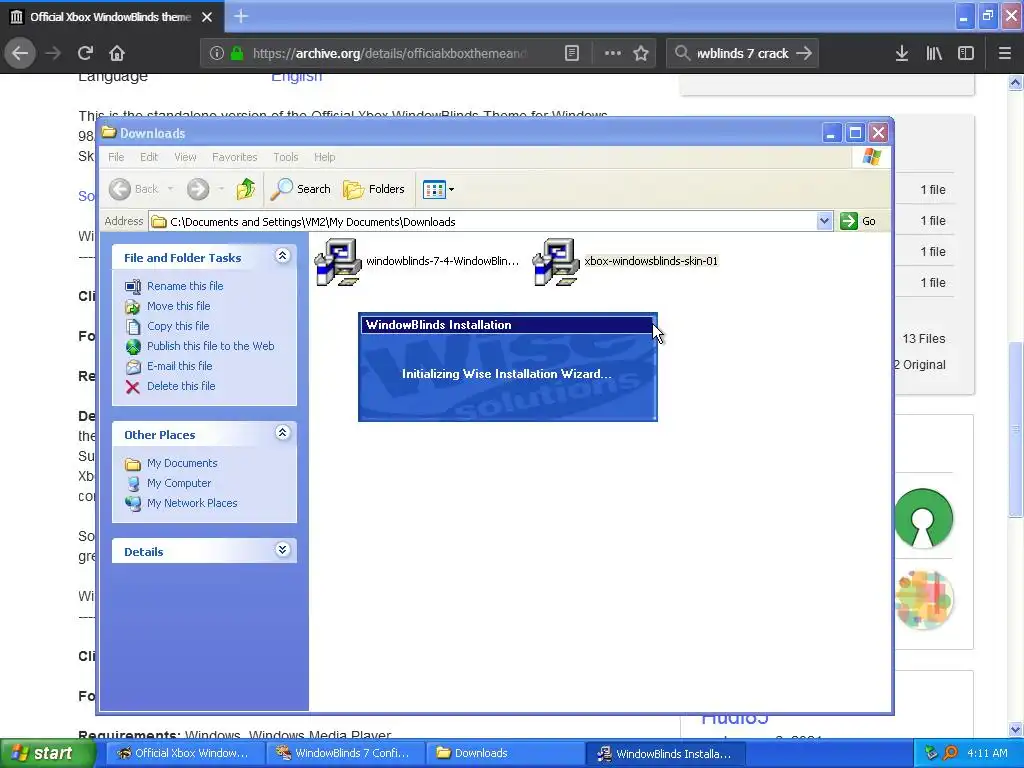The width and height of the screenshot is (1024, 768).
Task: Open My Documents from Other Places
Action: [x=182, y=463]
